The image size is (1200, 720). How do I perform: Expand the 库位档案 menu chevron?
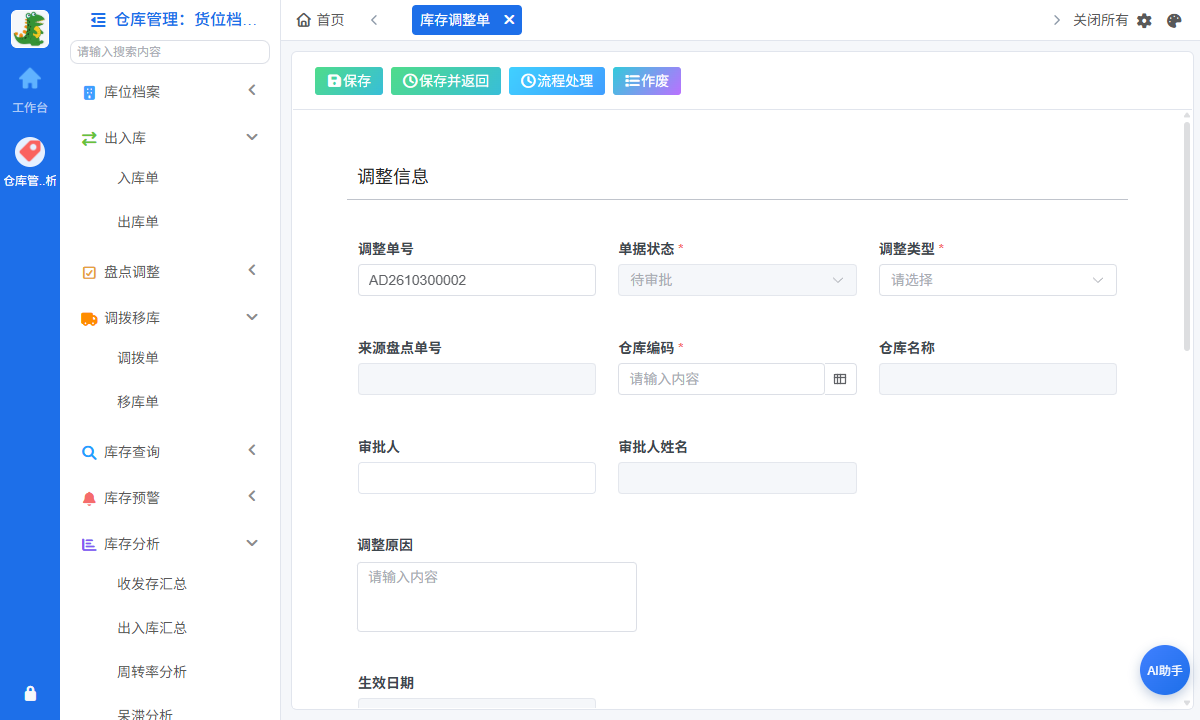pyautogui.click(x=252, y=91)
